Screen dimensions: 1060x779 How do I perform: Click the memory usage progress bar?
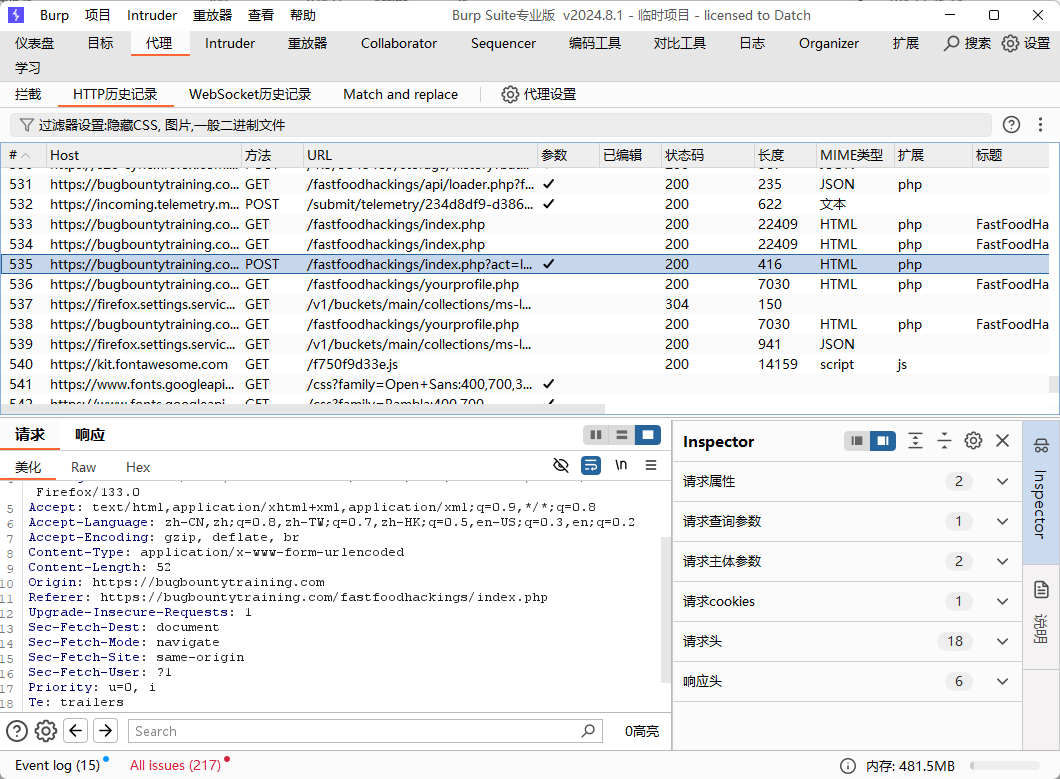pos(1005,765)
